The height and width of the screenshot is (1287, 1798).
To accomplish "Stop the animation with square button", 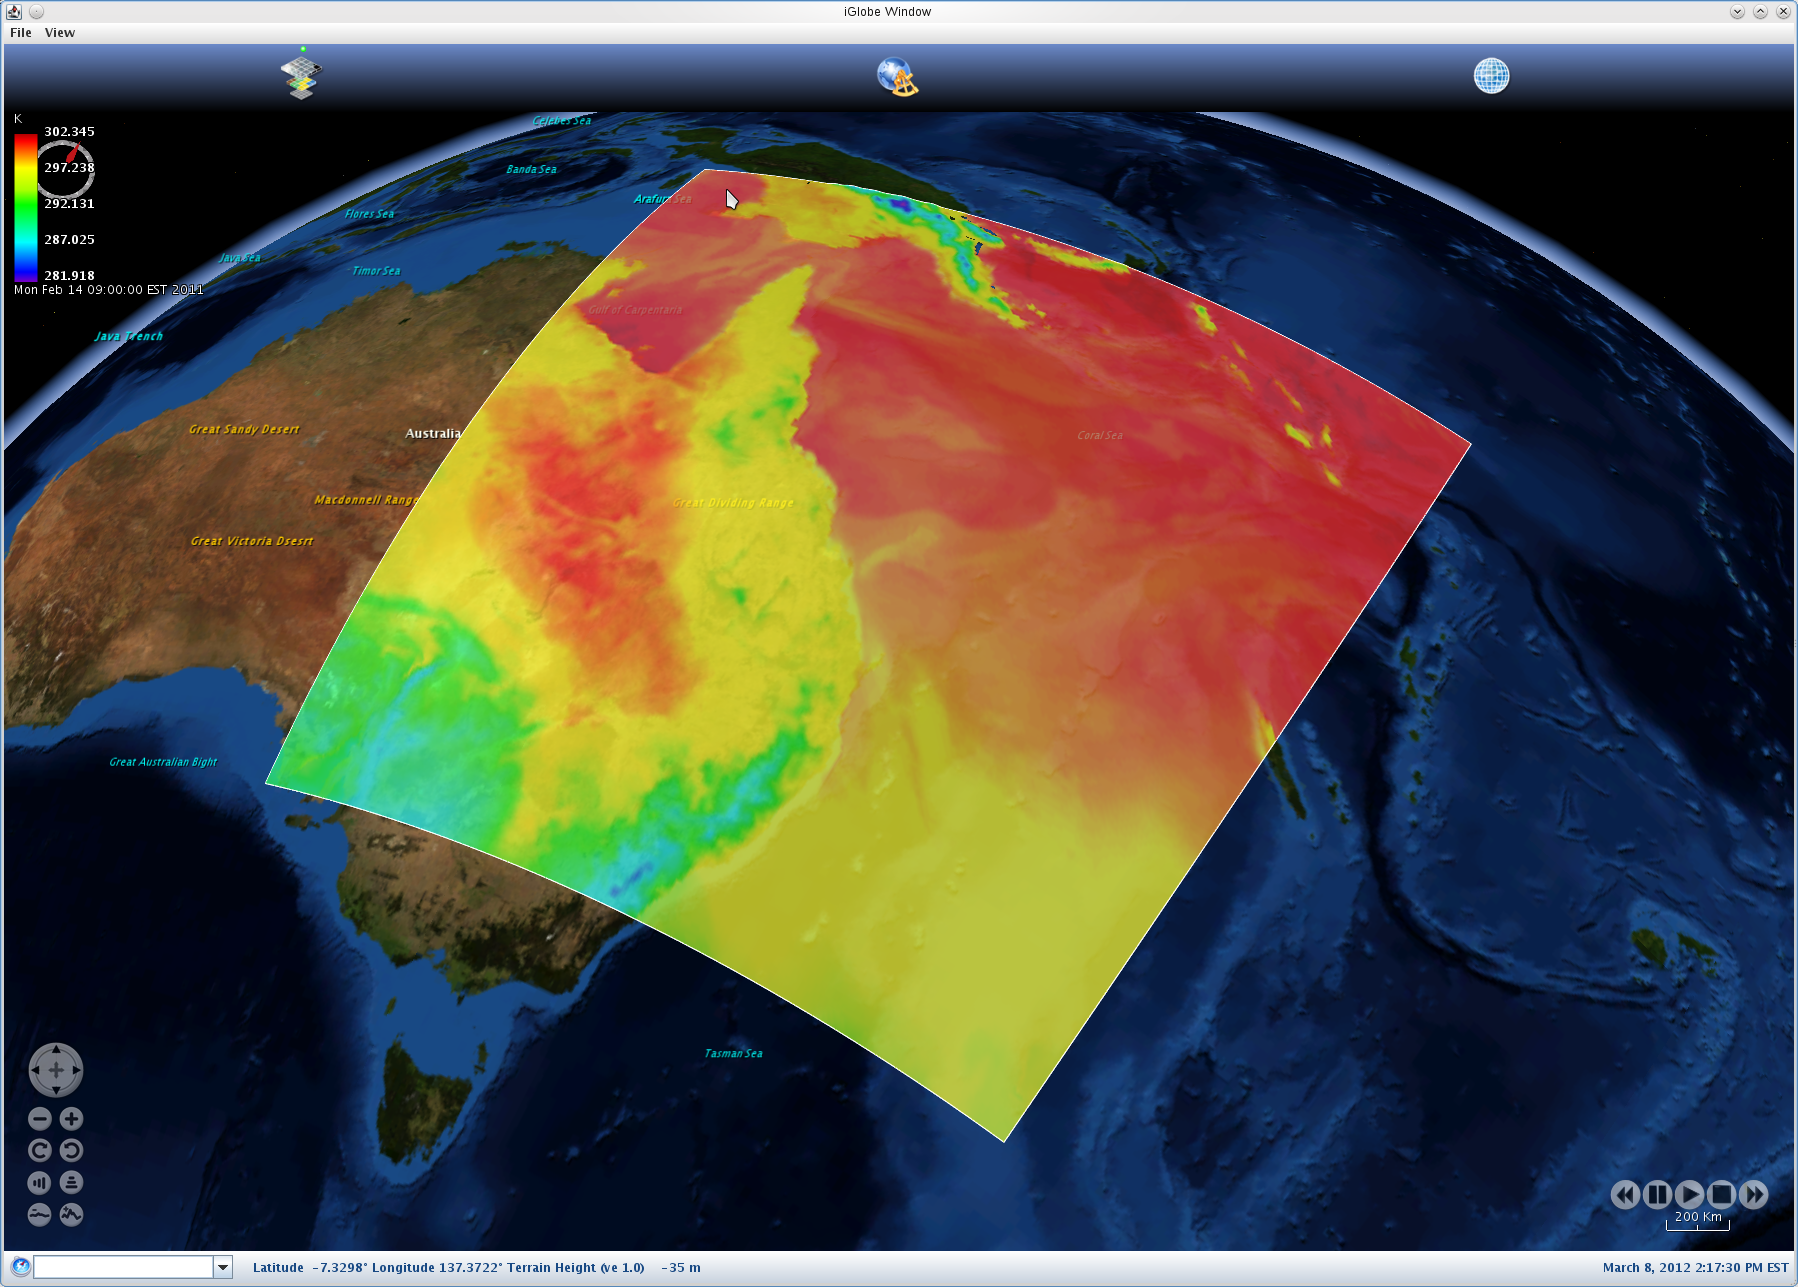I will (x=1721, y=1194).
